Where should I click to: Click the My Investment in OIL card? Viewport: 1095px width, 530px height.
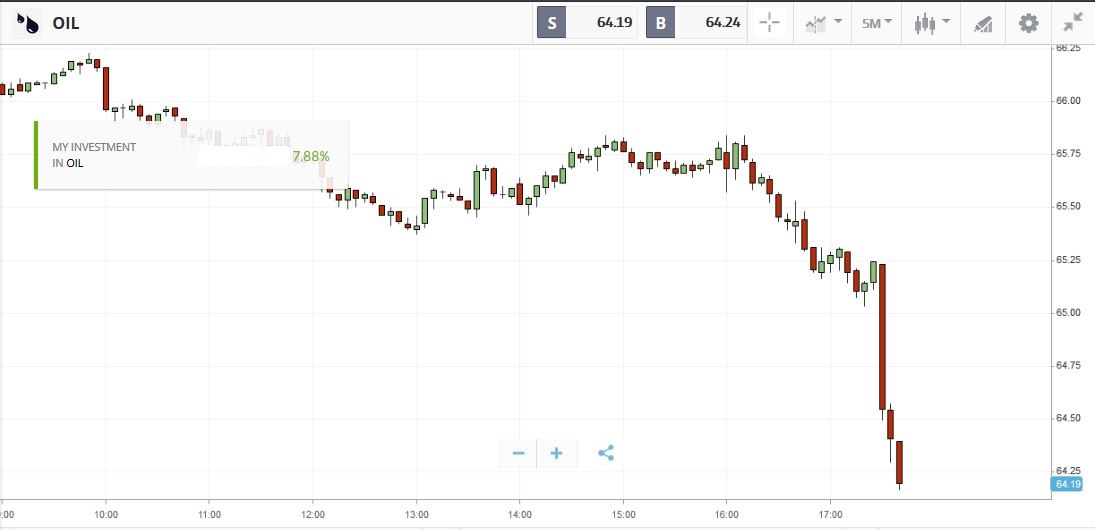pyautogui.click(x=191, y=155)
